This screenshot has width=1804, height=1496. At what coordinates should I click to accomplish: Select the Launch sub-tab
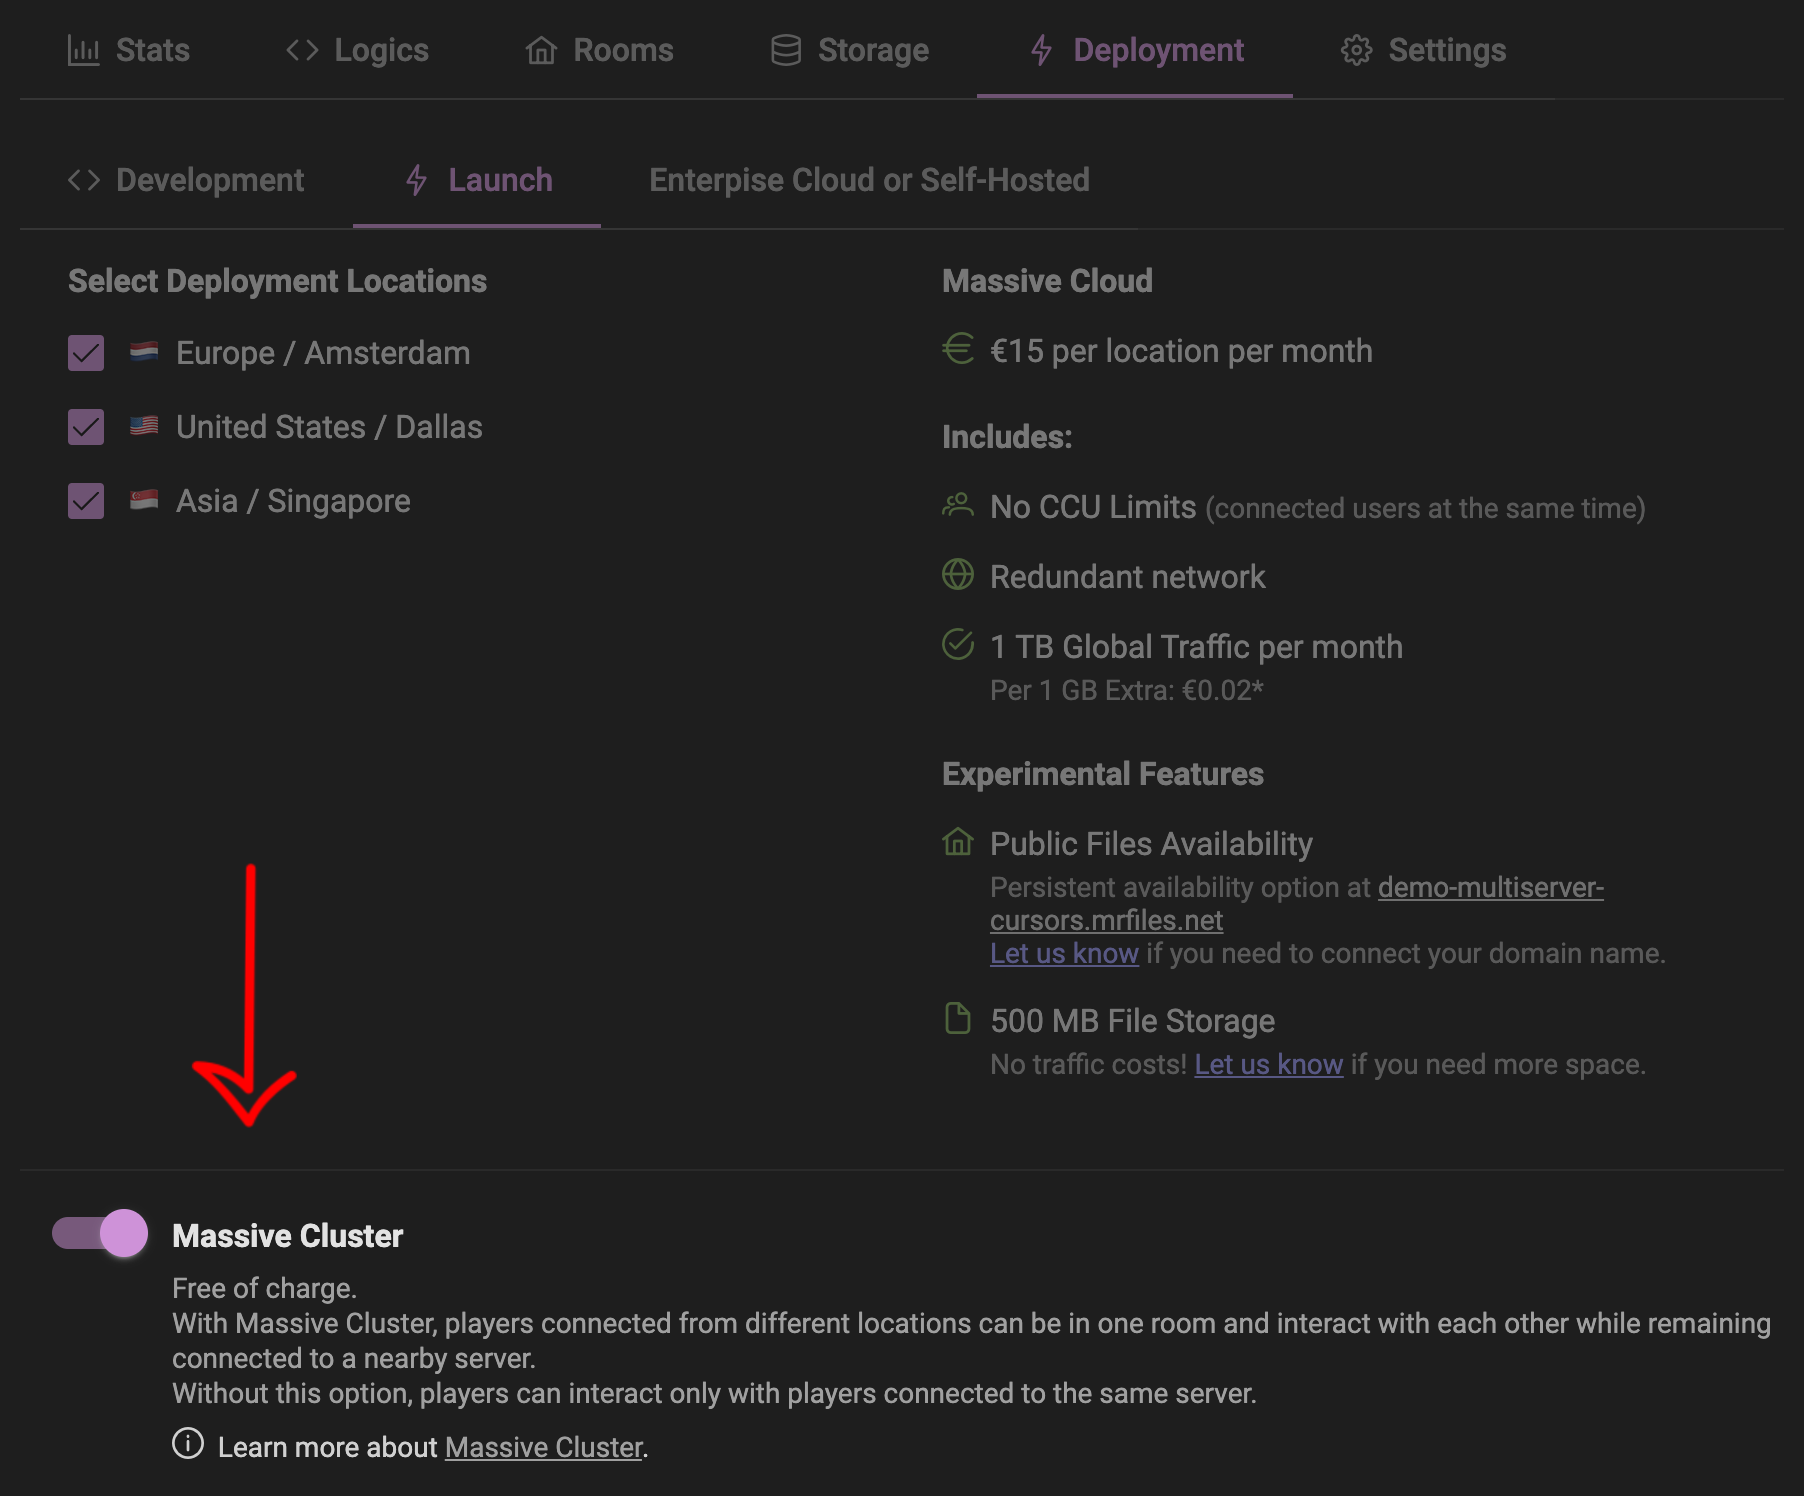click(x=477, y=180)
